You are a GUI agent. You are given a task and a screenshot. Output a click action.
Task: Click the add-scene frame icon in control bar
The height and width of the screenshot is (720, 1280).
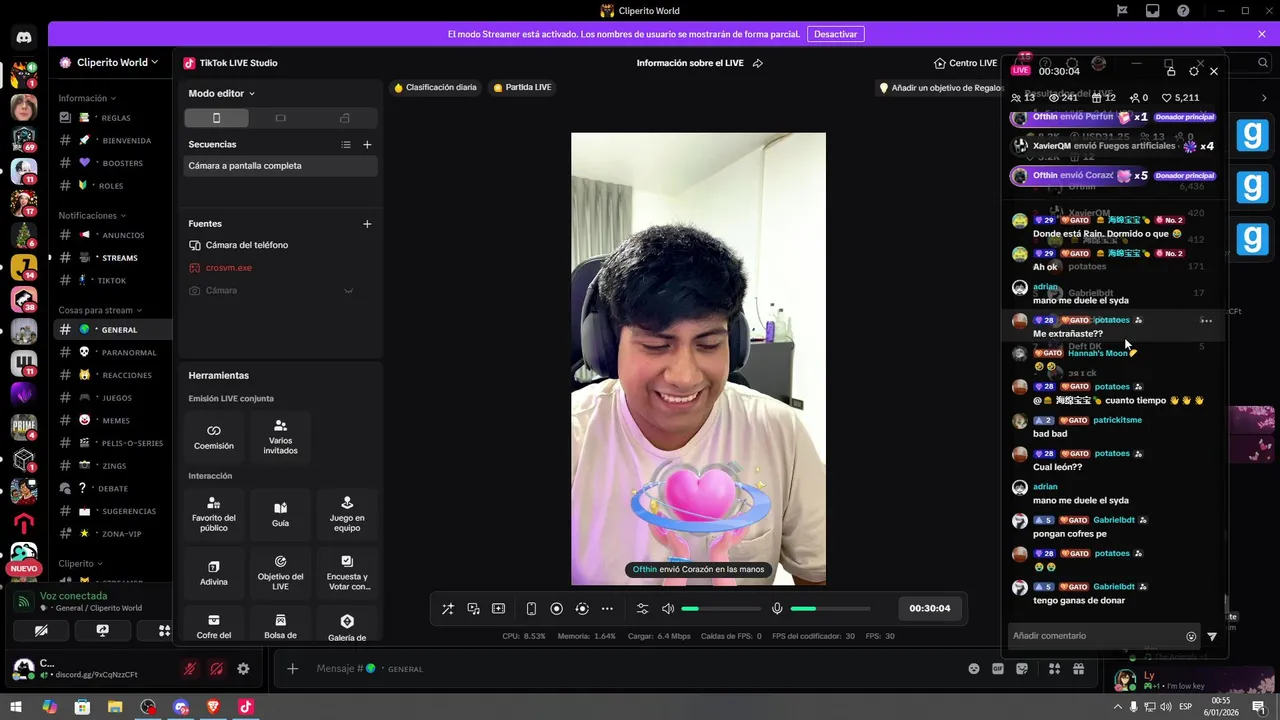pyautogui.click(x=498, y=608)
